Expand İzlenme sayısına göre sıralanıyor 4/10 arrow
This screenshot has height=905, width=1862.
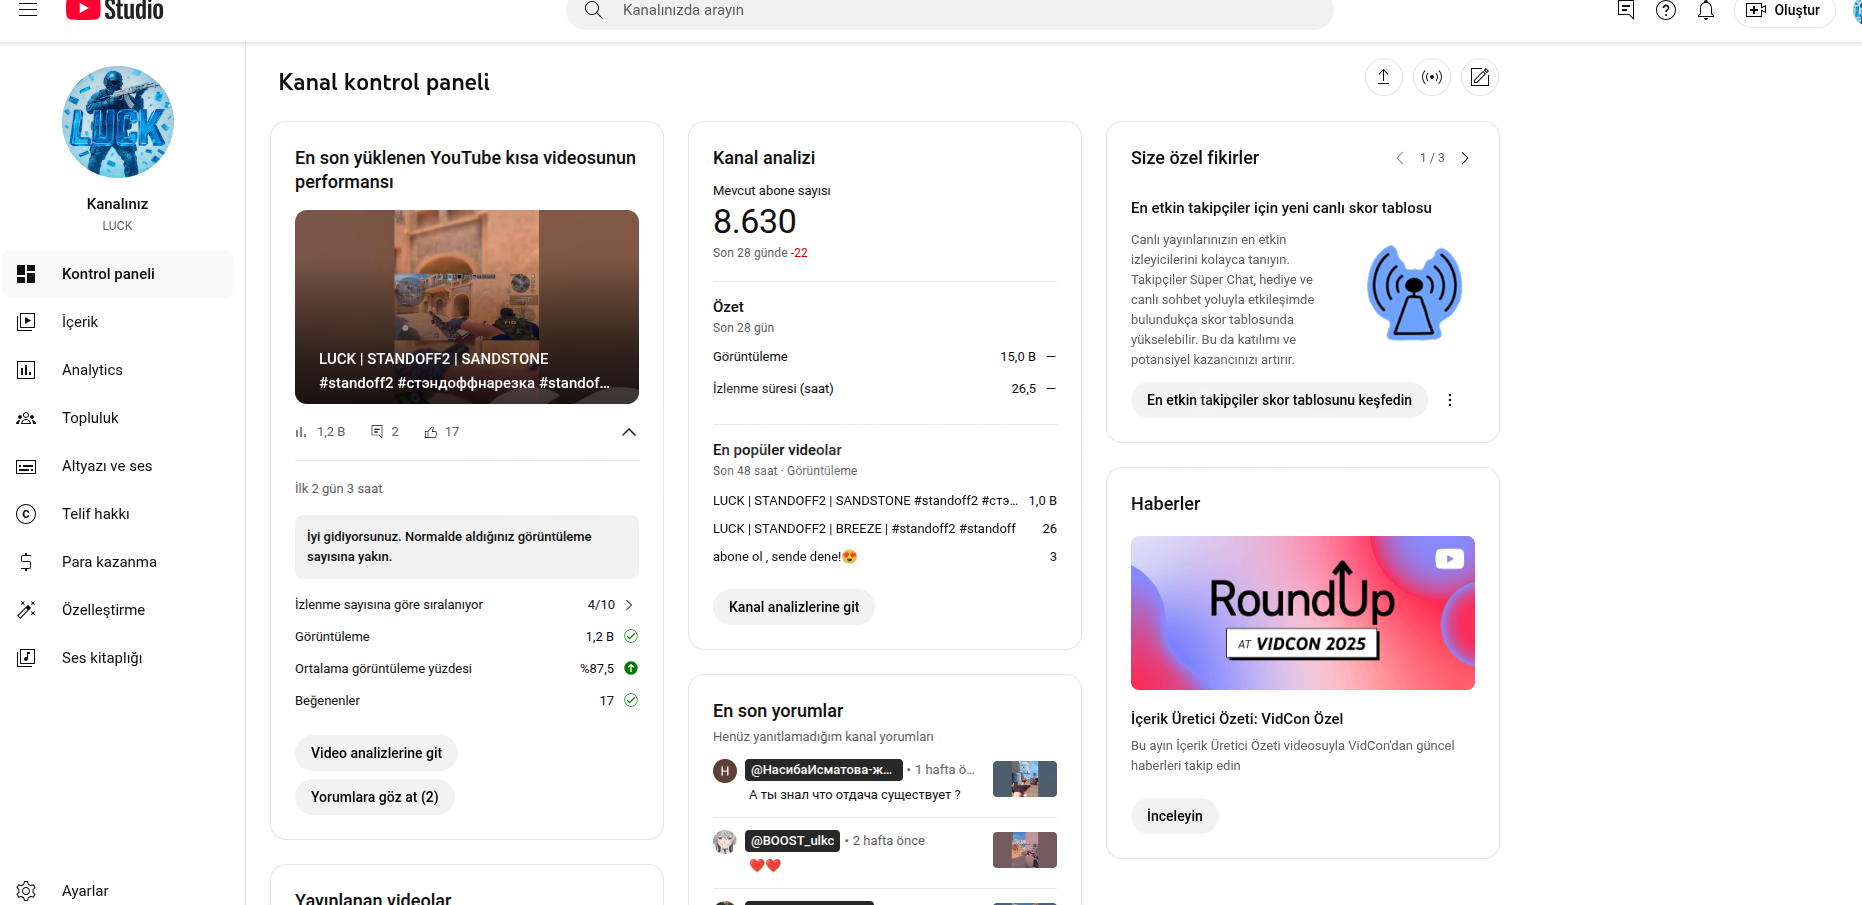(629, 605)
